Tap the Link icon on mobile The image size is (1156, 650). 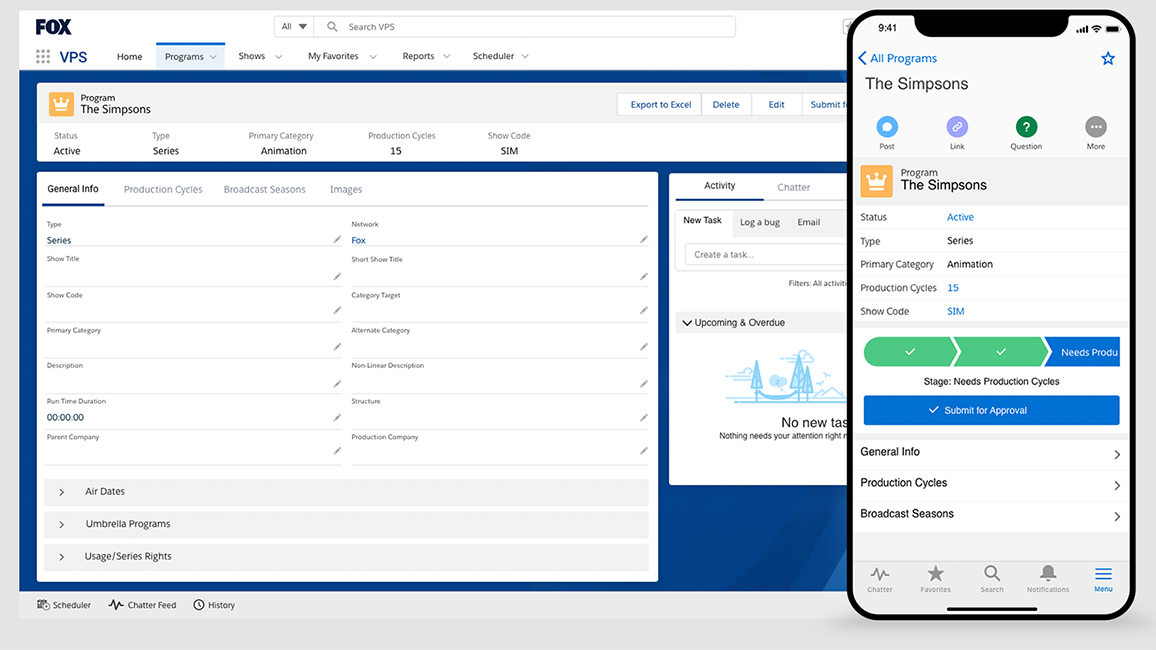(957, 127)
